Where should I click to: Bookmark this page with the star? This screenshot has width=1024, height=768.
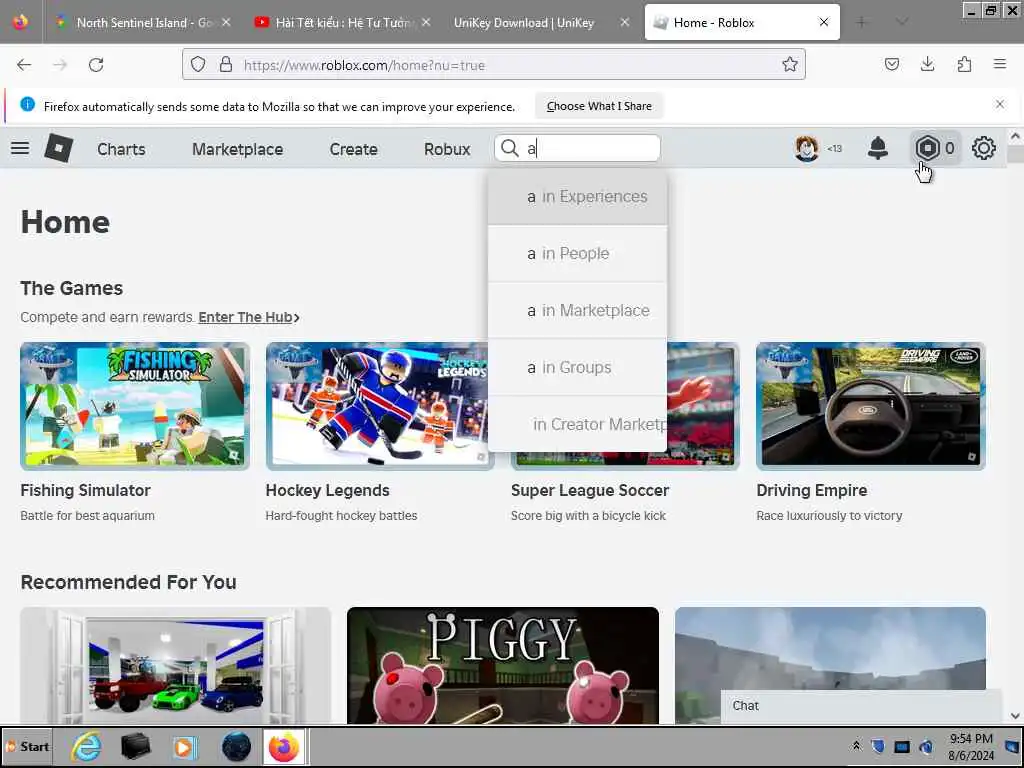790,64
